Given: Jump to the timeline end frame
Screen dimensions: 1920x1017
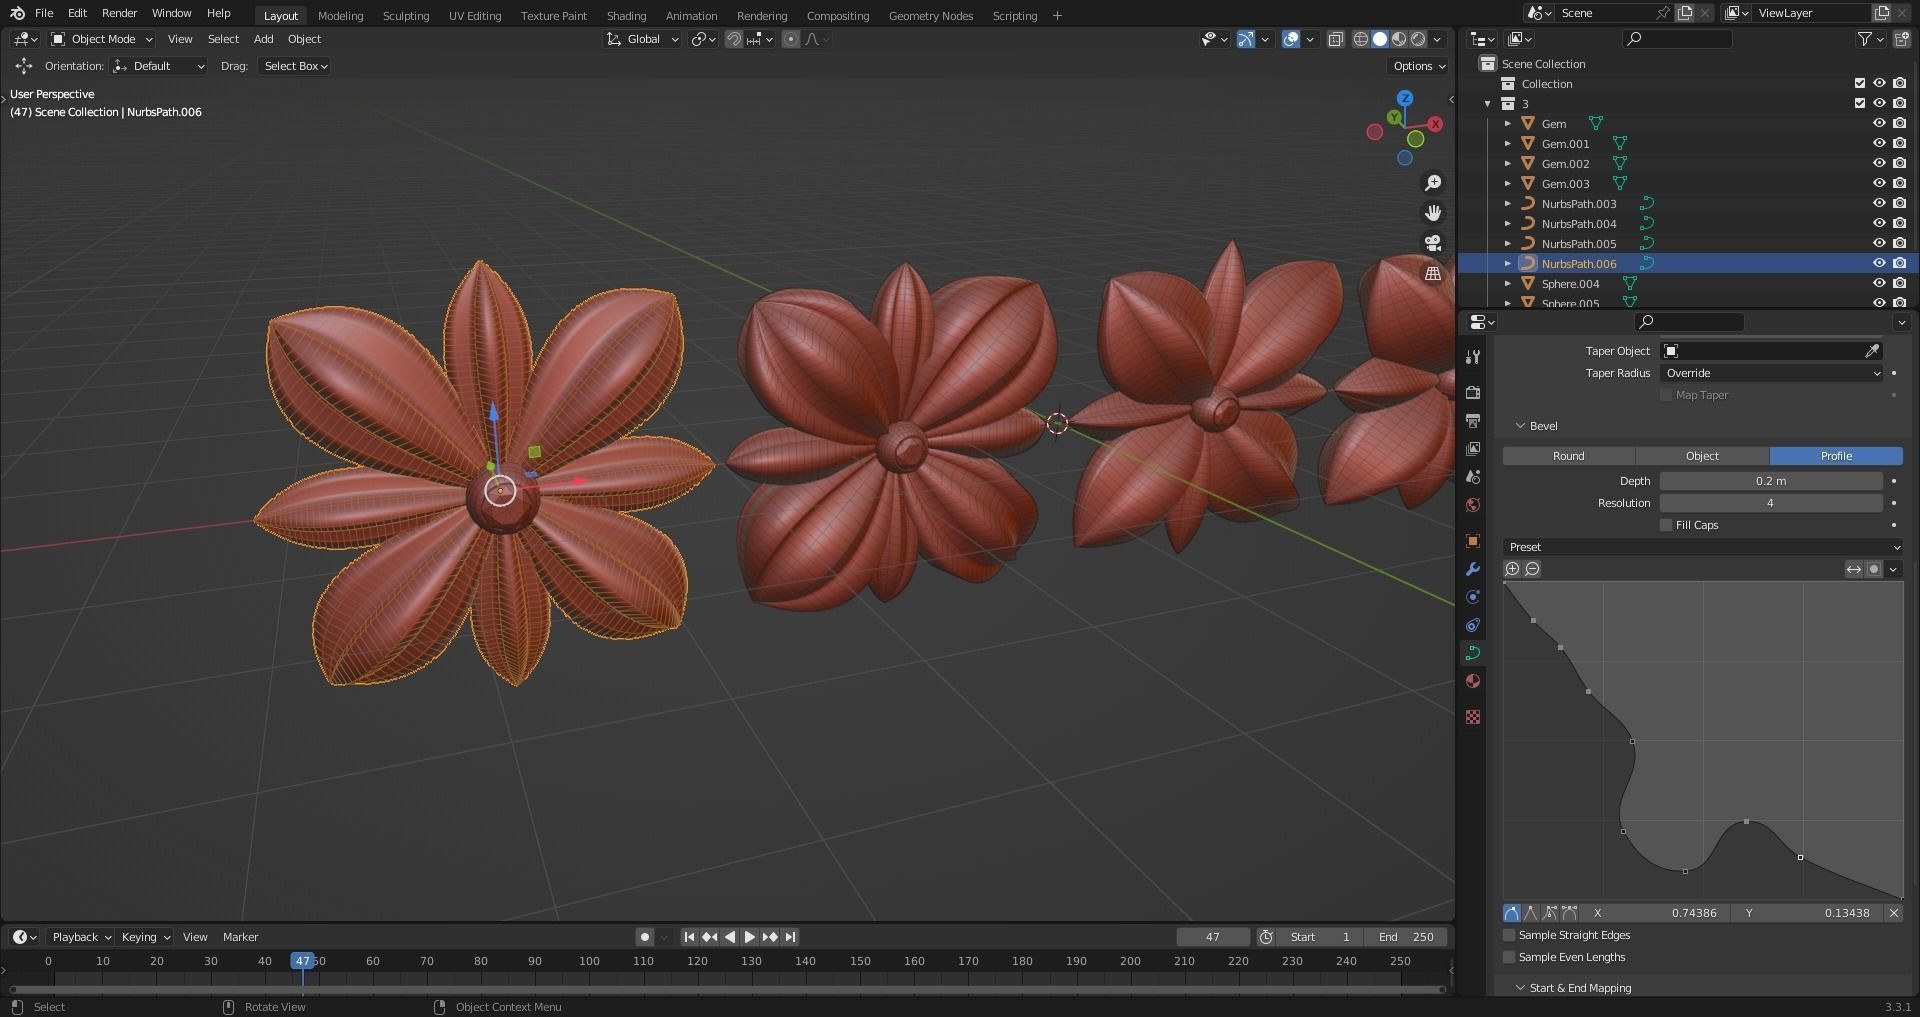Looking at the screenshot, I should click(790, 937).
